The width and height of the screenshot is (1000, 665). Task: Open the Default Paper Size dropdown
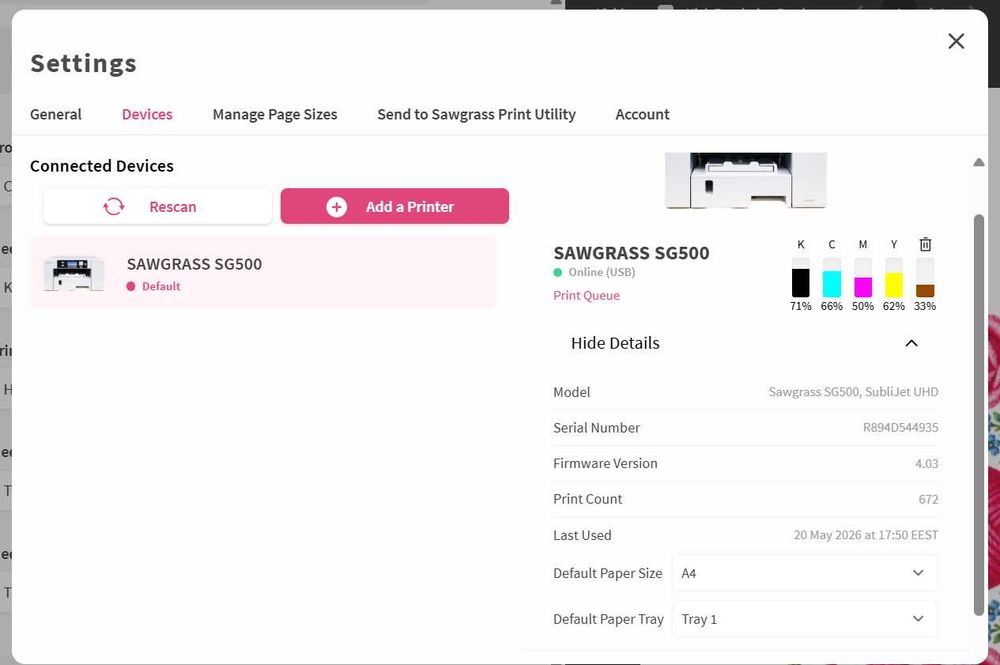pyautogui.click(x=805, y=573)
